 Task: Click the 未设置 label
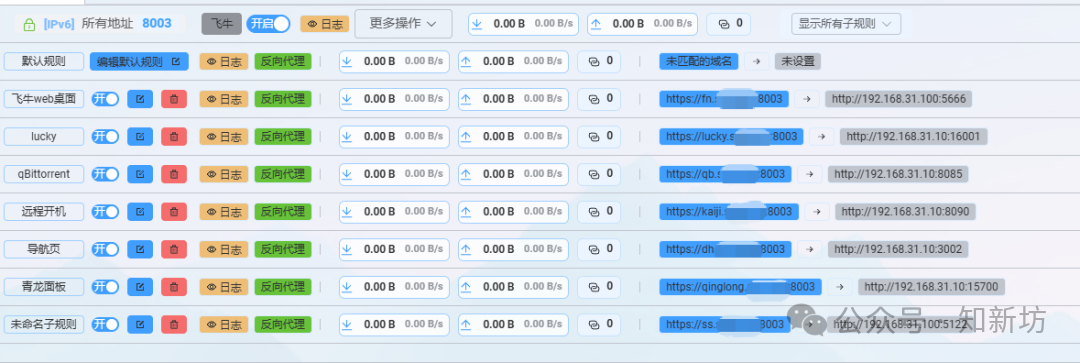(x=798, y=61)
